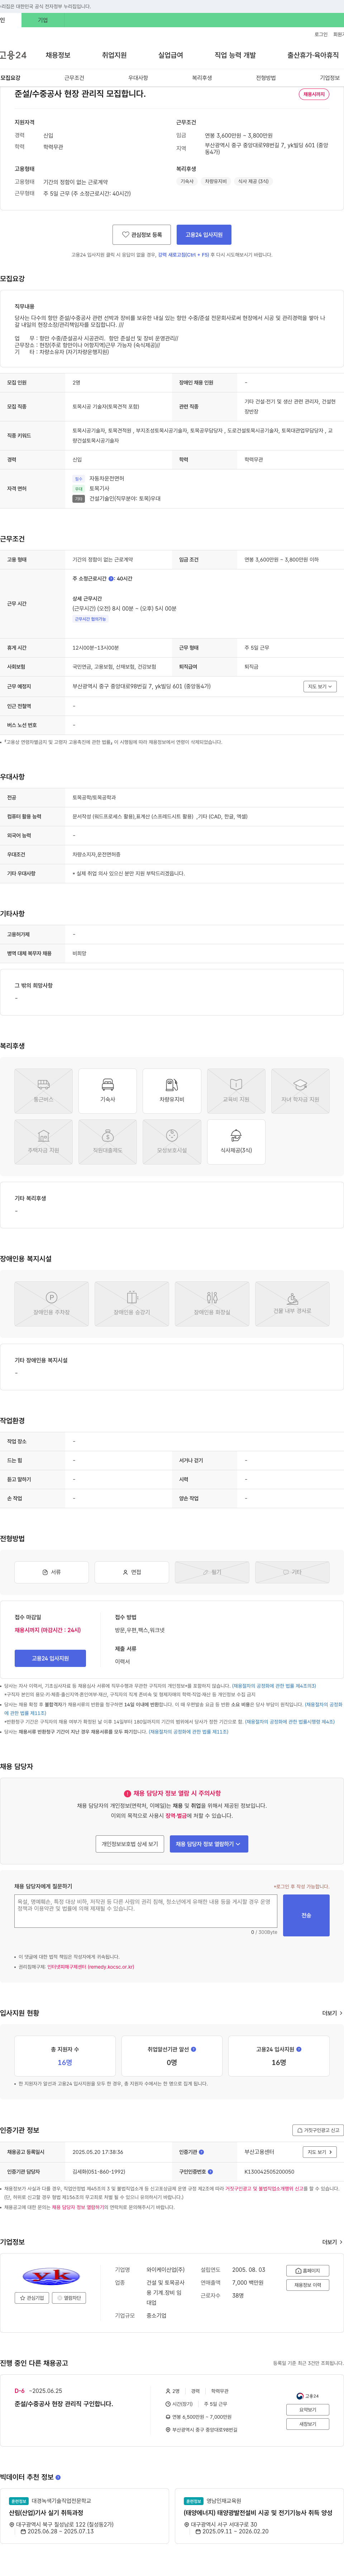
Task: Click the 보육시설 benefit icon
Action: 172,1142
